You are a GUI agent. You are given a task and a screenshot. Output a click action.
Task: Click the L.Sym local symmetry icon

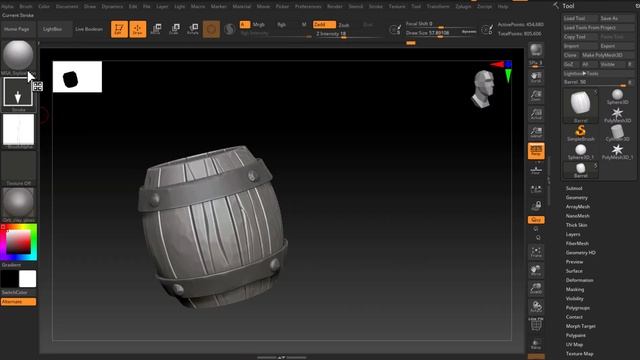coord(536,189)
